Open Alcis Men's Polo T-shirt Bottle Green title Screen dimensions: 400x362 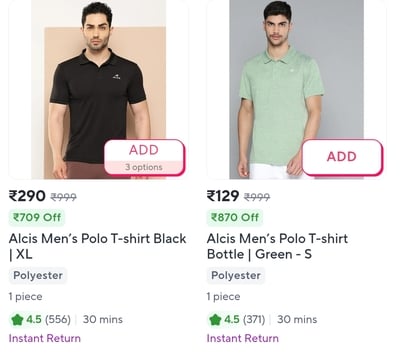[277, 246]
